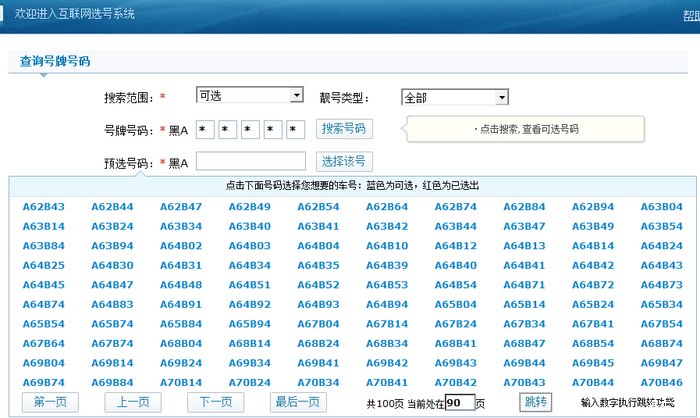The image size is (700, 418).
Task: Choose plate number A62B47
Action: pos(181,207)
